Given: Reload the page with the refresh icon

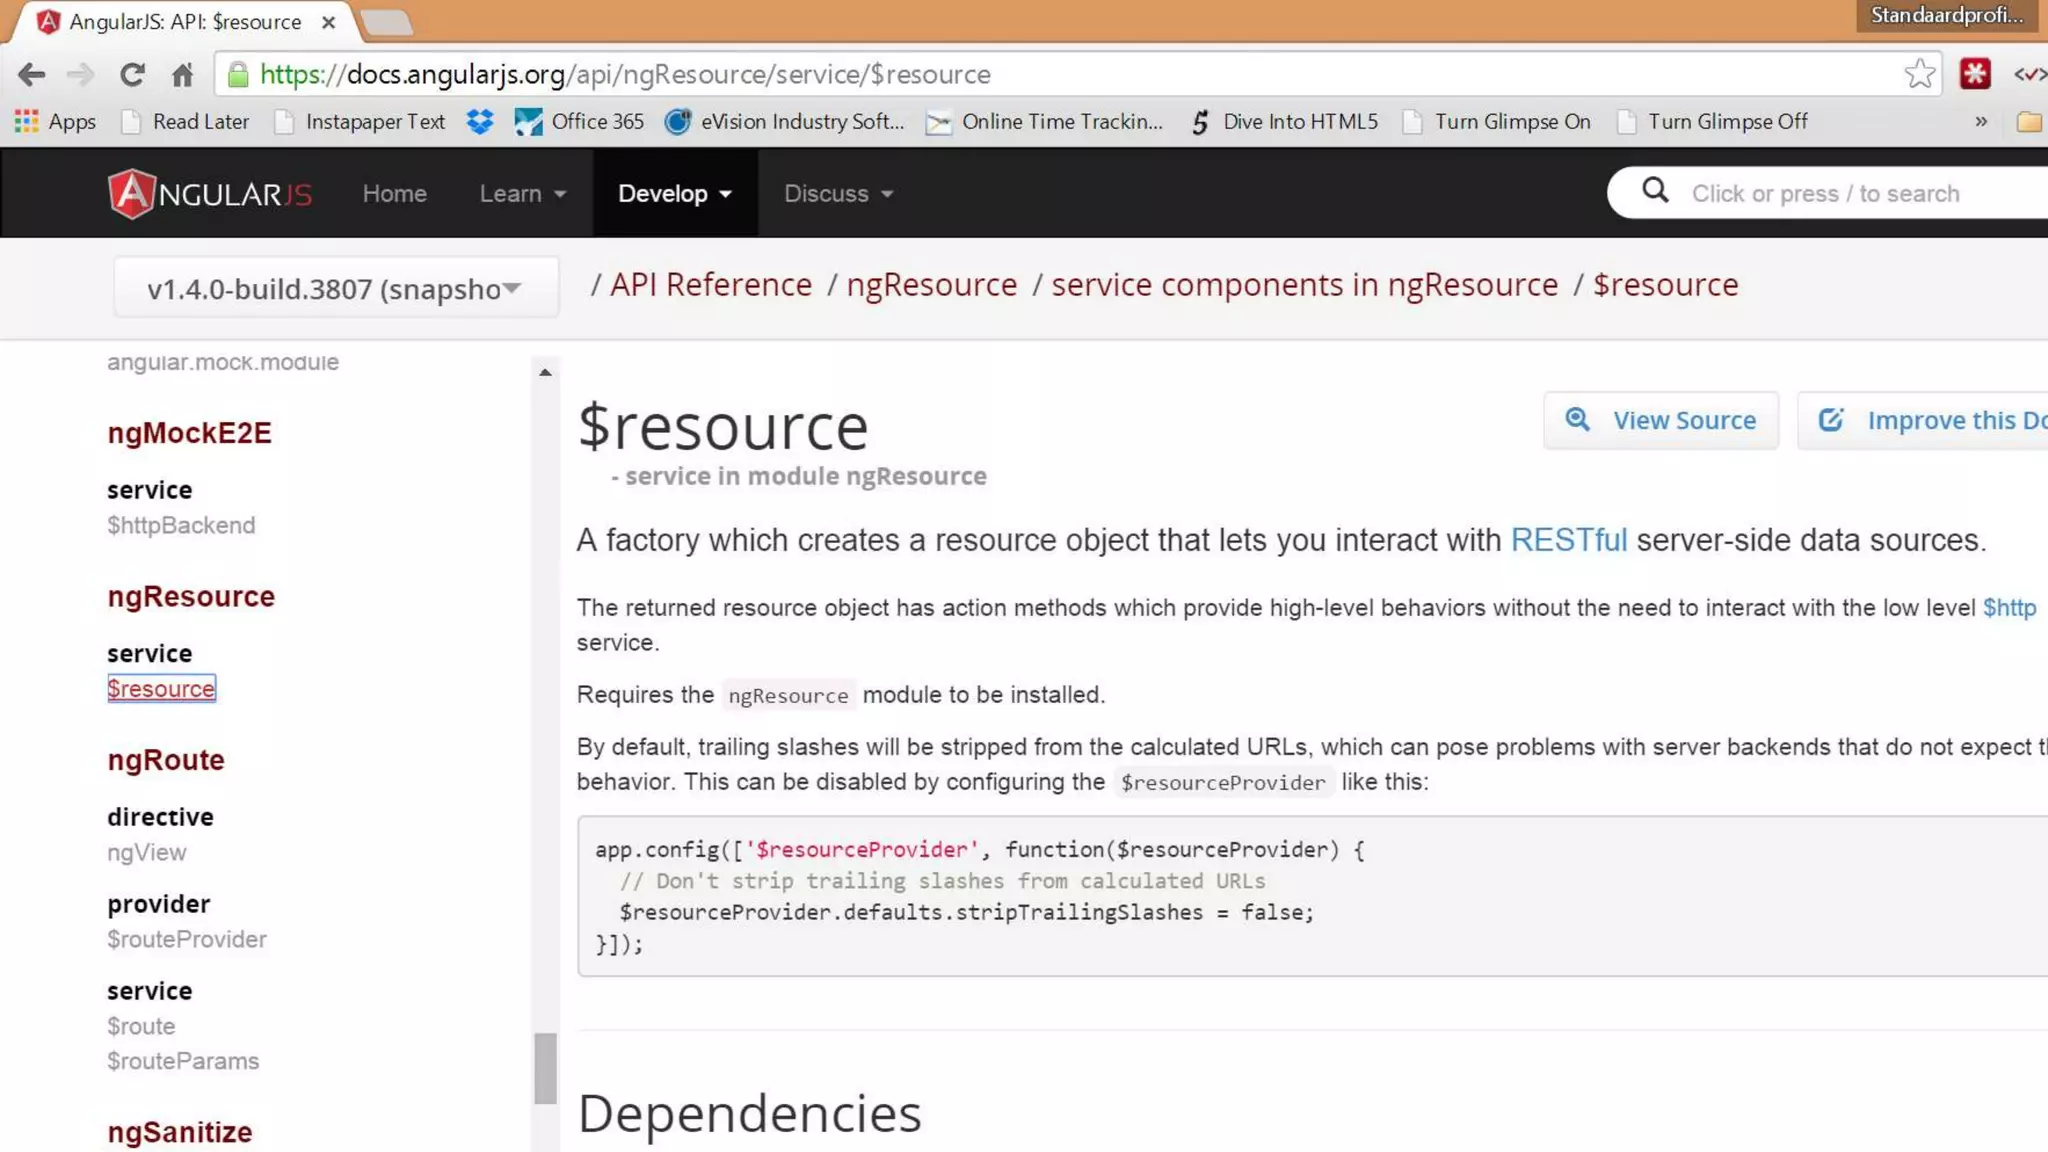Looking at the screenshot, I should pyautogui.click(x=132, y=74).
